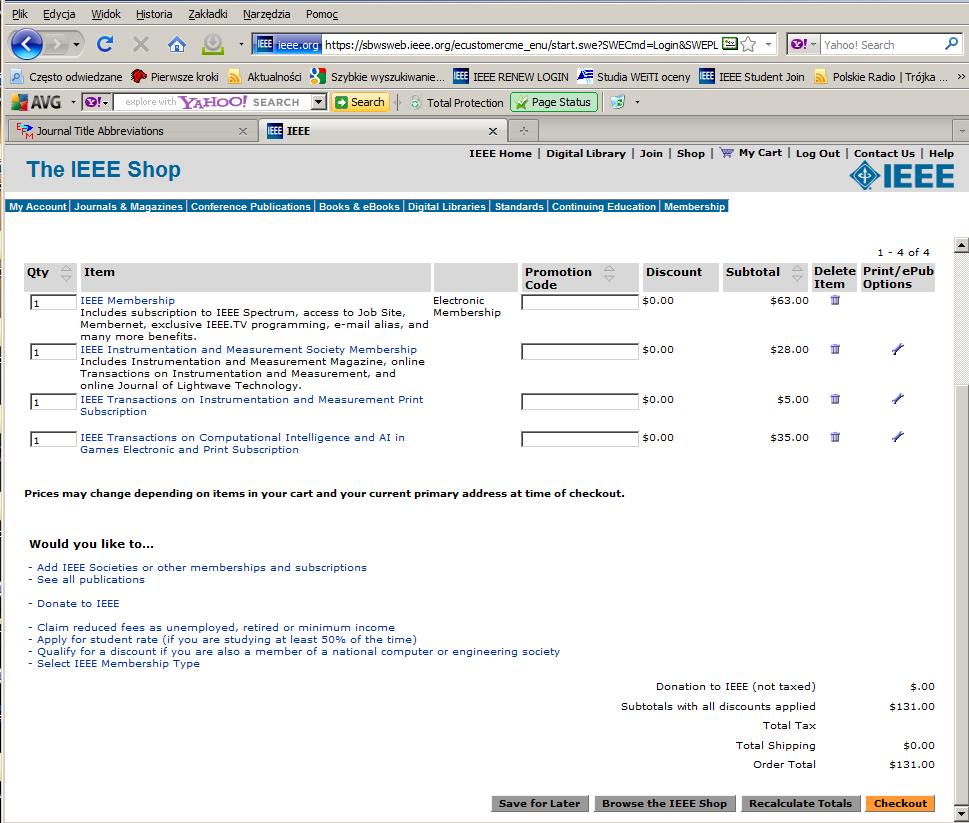The width and height of the screenshot is (969, 823).
Task: Open Print/ePub options for $5.00 subscription row
Action: [898, 399]
